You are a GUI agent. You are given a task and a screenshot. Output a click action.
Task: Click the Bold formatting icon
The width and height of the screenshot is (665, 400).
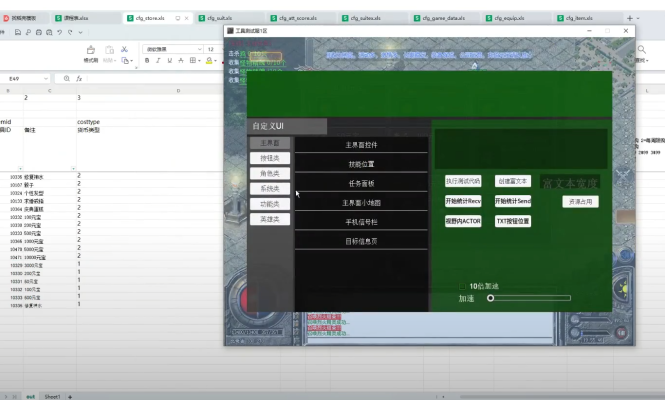(x=146, y=60)
